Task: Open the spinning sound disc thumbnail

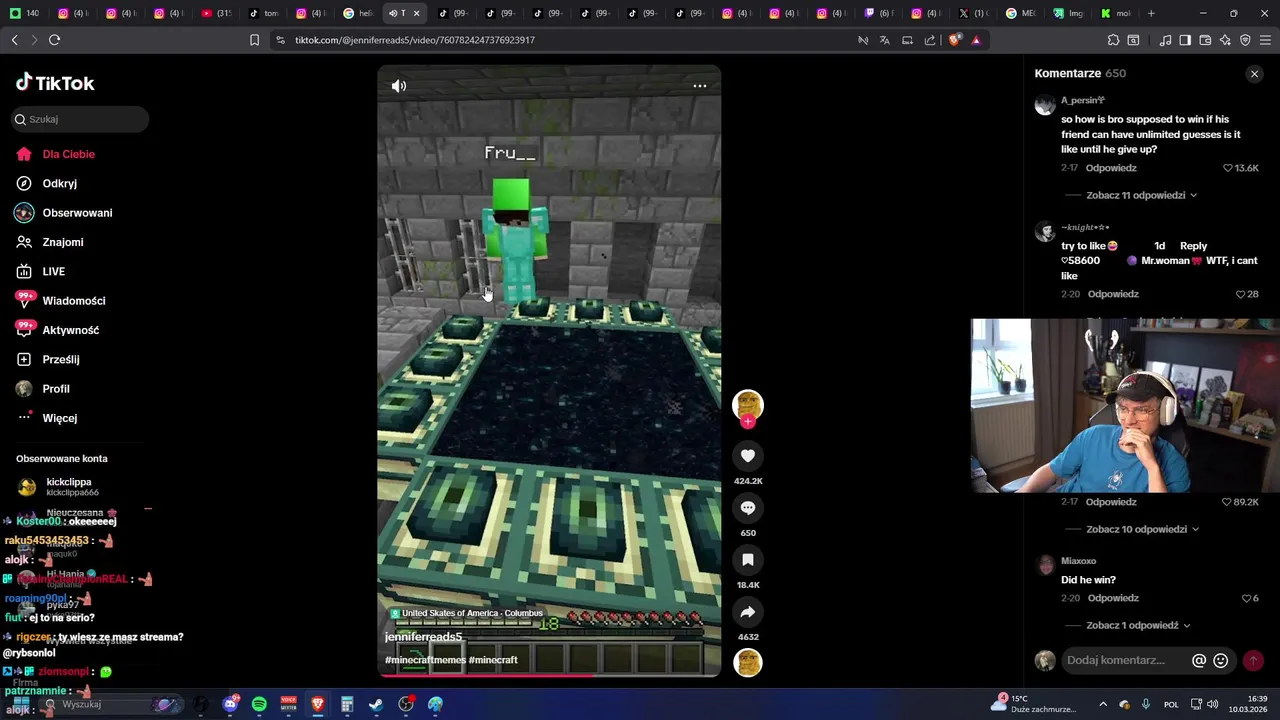Action: 748,662
